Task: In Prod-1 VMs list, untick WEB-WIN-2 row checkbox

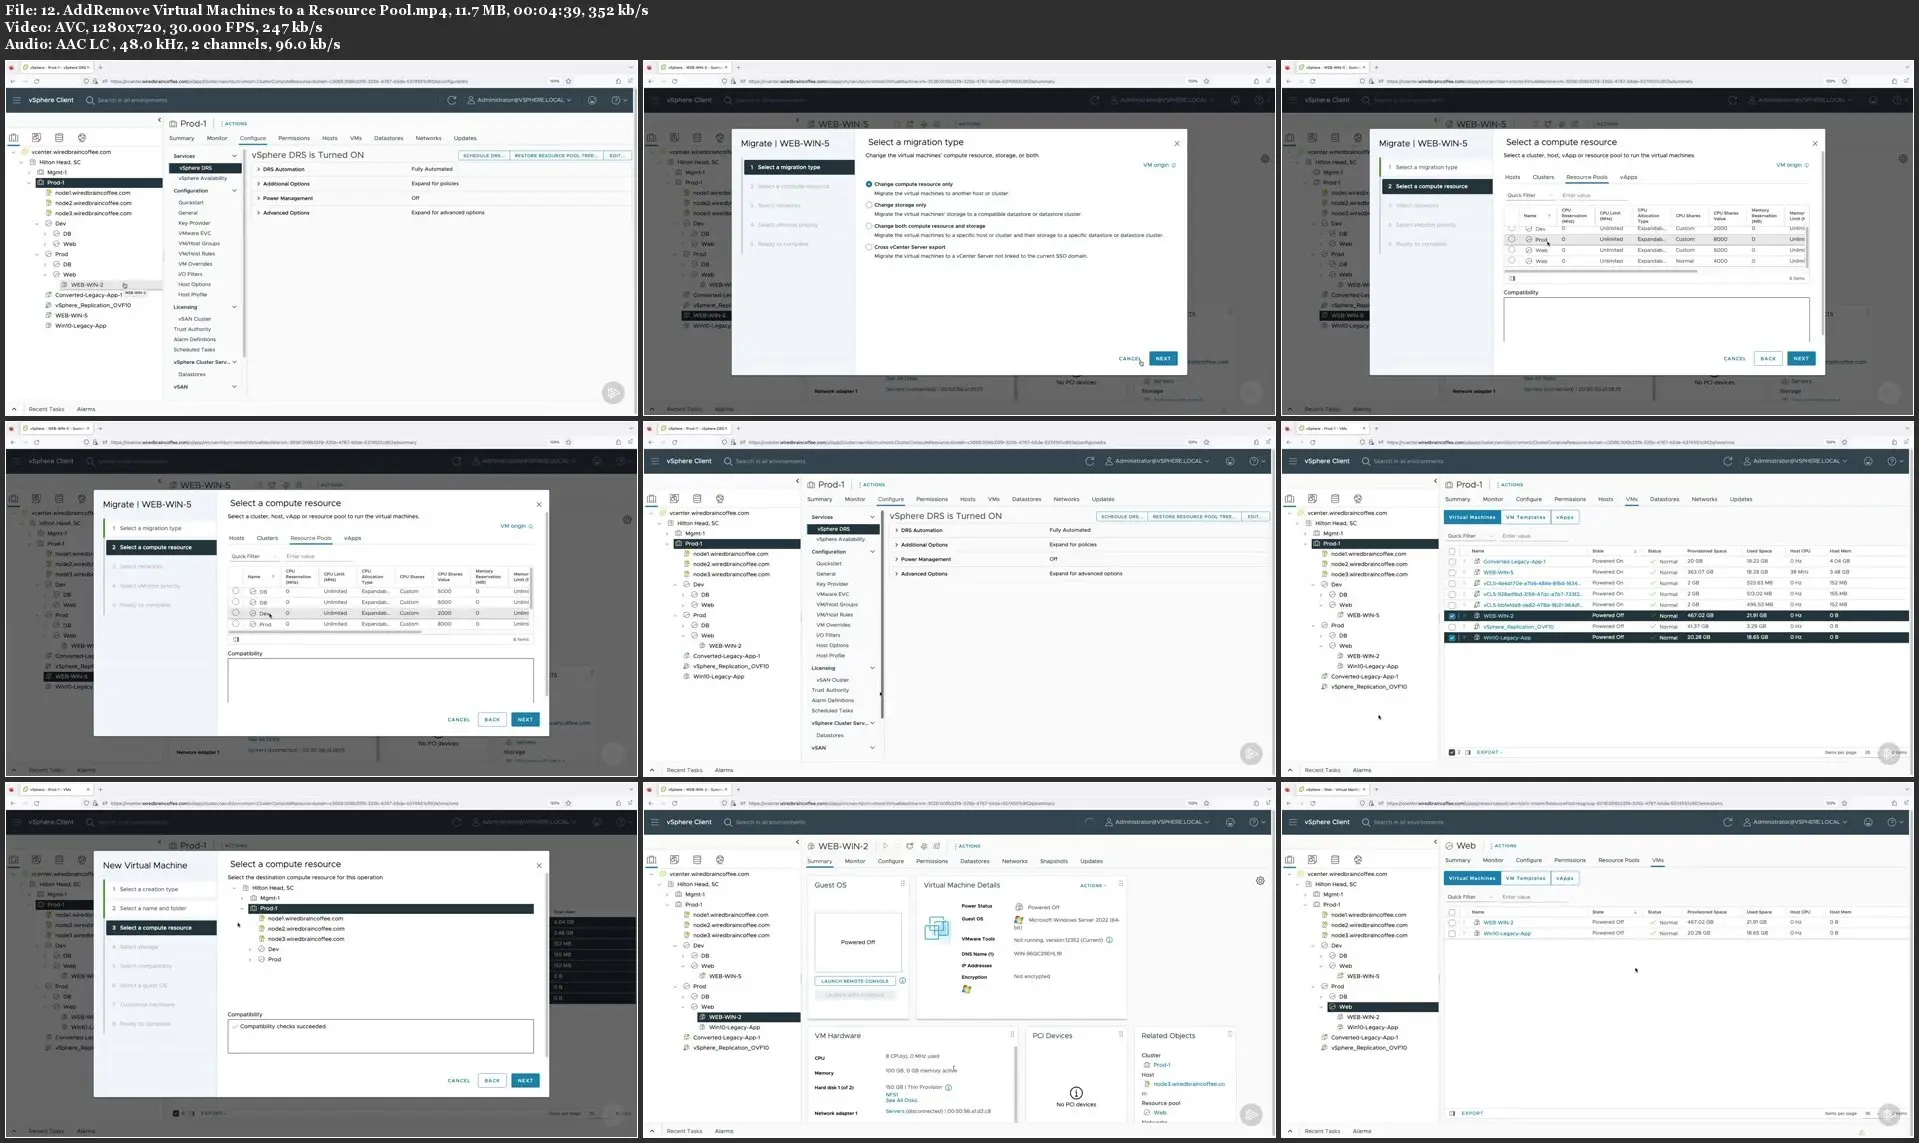Action: pos(1452,616)
